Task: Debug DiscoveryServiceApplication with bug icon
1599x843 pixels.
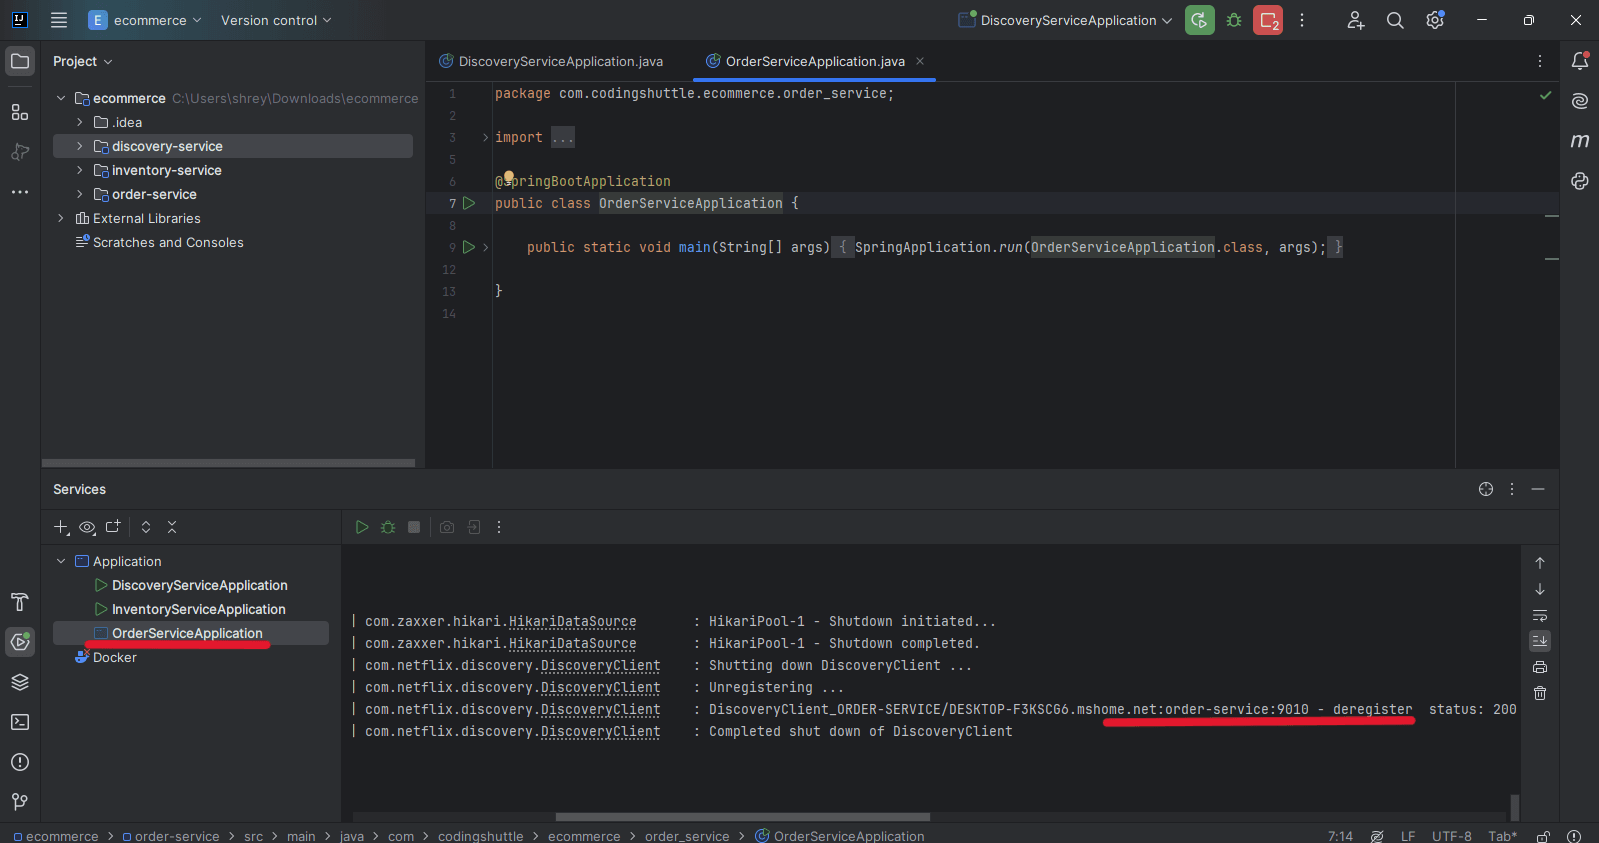Action: 1234,20
